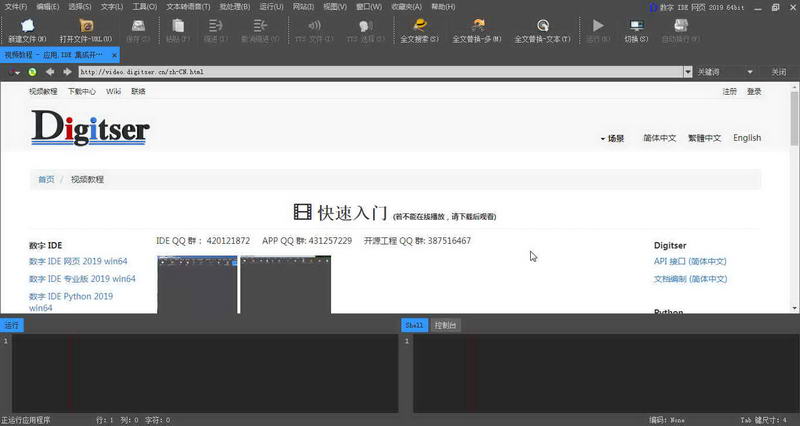Open the 下载中心 download center link
Viewport: 800px width, 426px height.
point(82,91)
